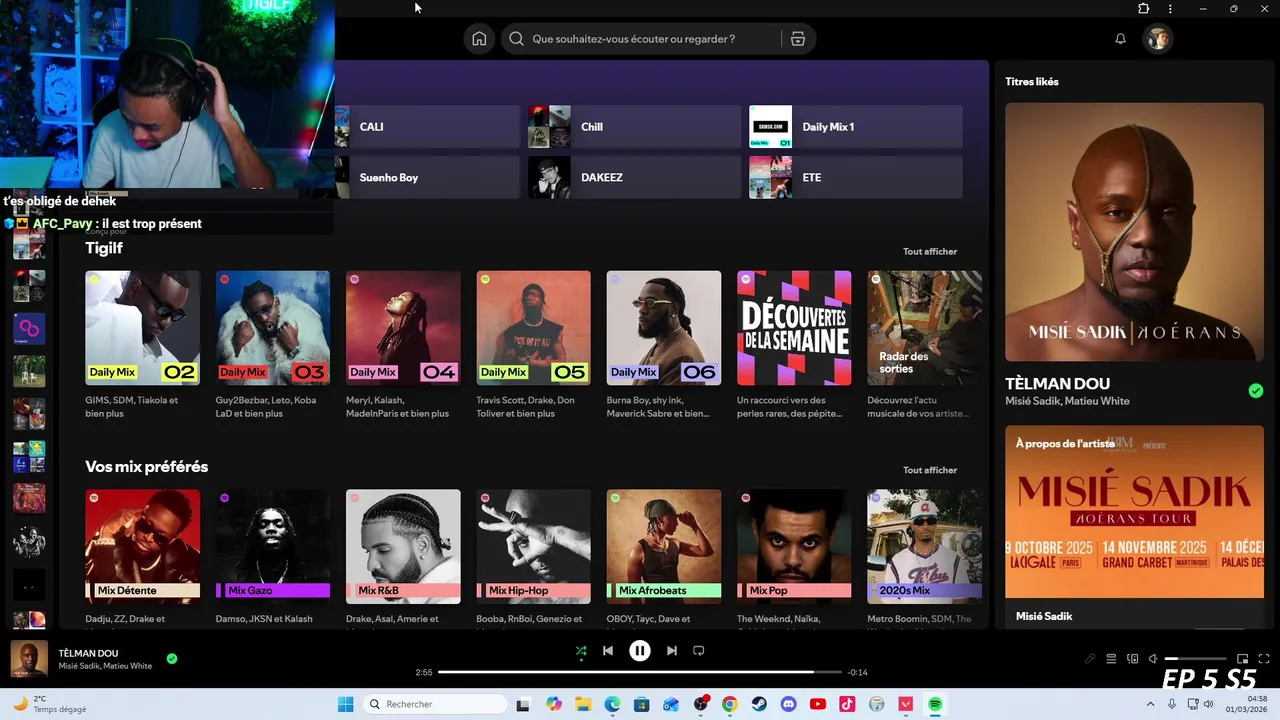Open the À propos de l'artiste card
The image size is (1280, 720).
1134,527
